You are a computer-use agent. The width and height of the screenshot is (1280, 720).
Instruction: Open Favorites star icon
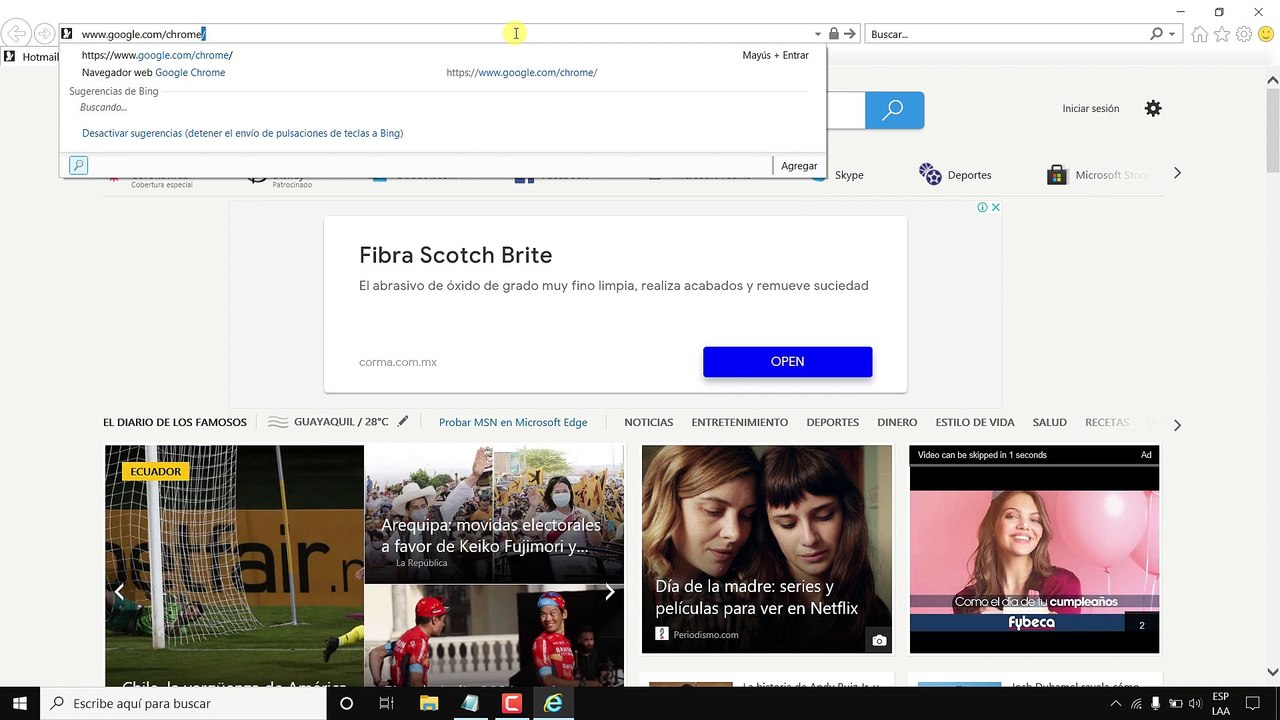(1222, 34)
